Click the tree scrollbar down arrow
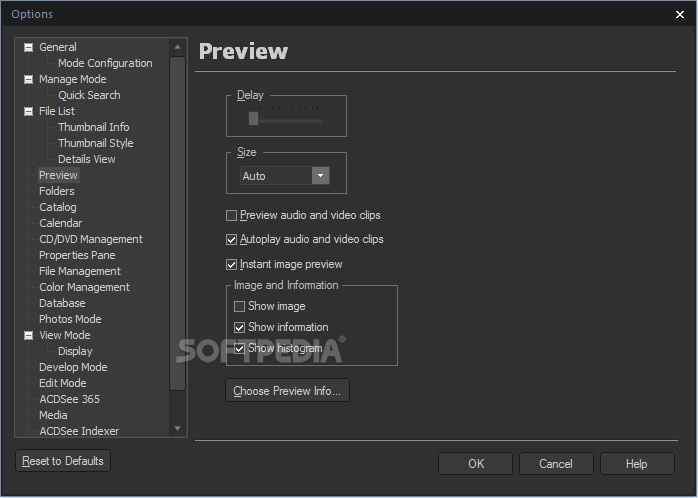The height and width of the screenshot is (498, 698). (x=178, y=429)
